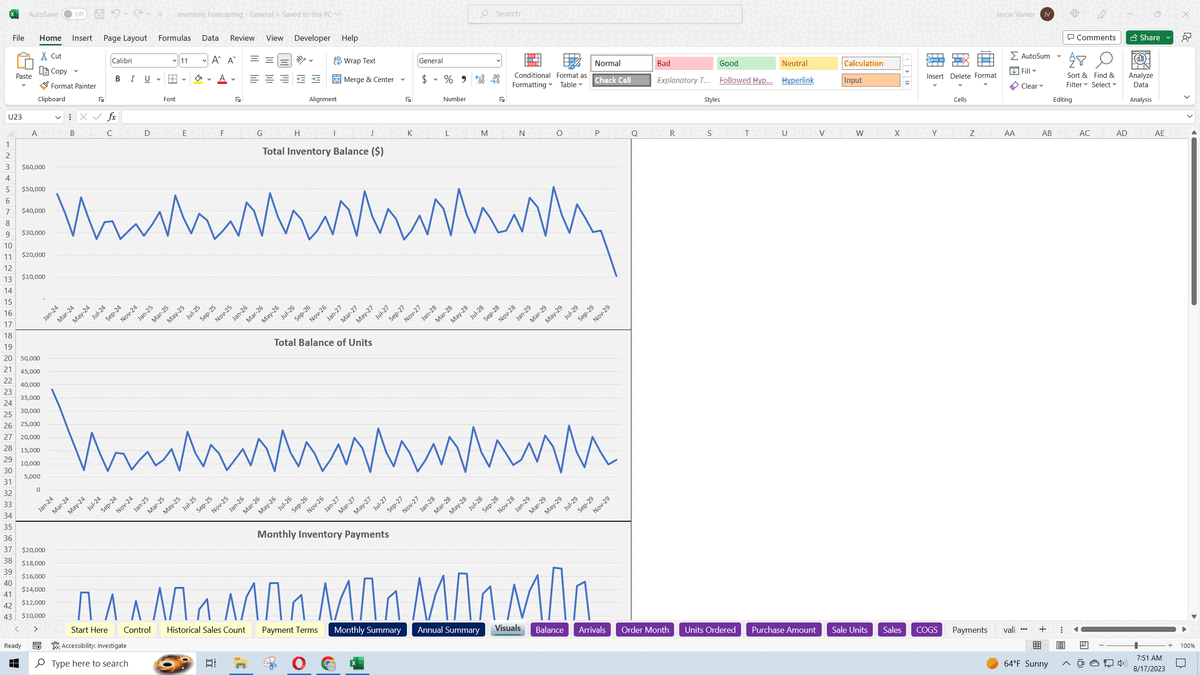
Task: Switch to the Monthly Summary sheet
Action: pyautogui.click(x=367, y=630)
